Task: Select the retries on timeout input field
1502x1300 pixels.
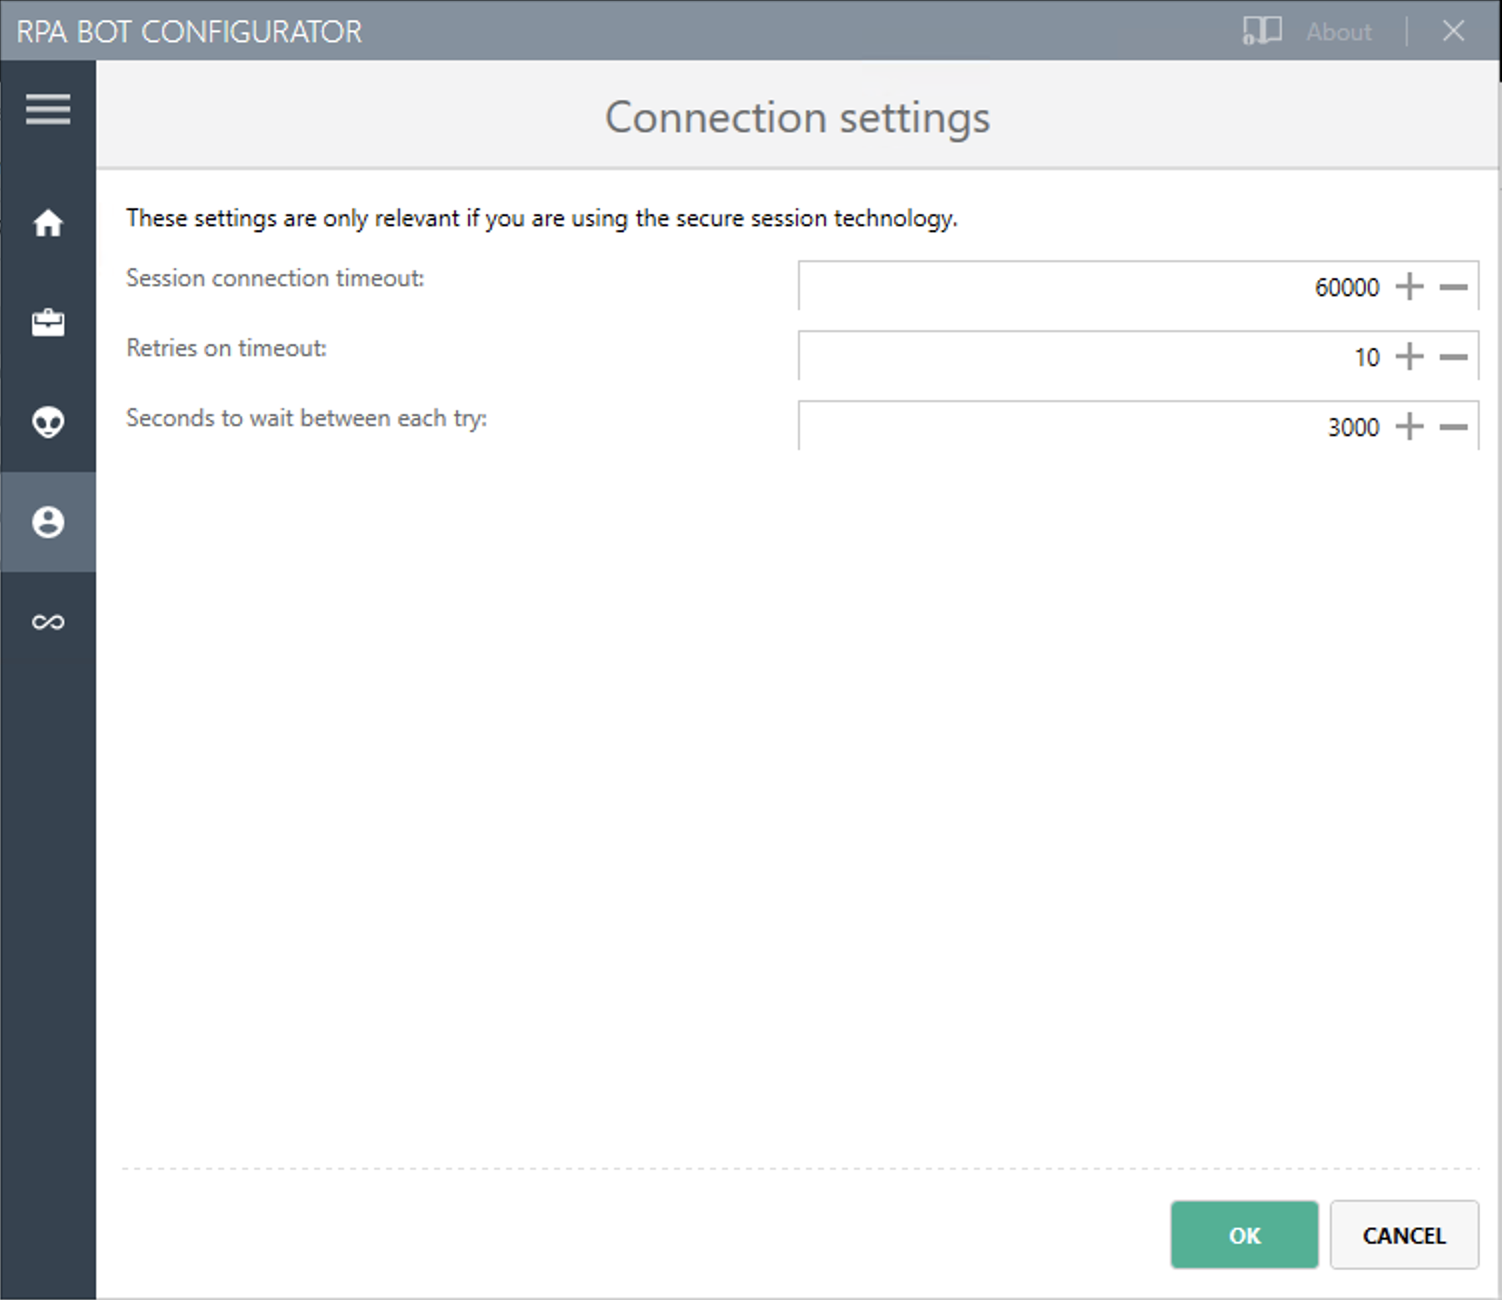Action: tap(1100, 356)
